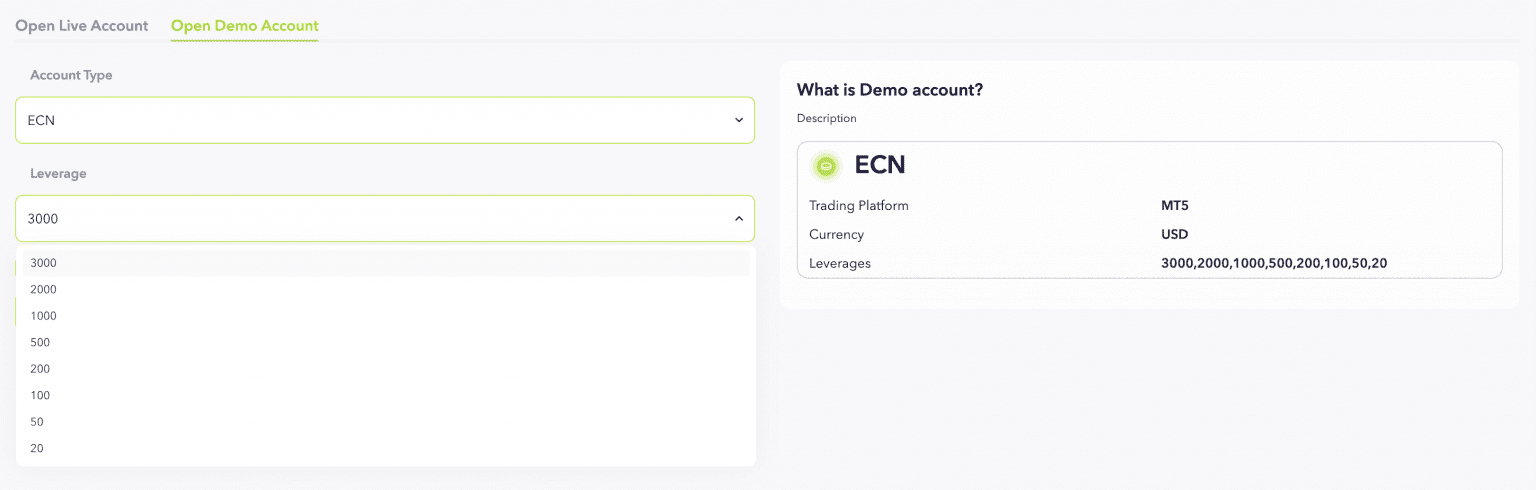Click the Leverages list in the description card
The width and height of the screenshot is (1536, 490).
1274,263
